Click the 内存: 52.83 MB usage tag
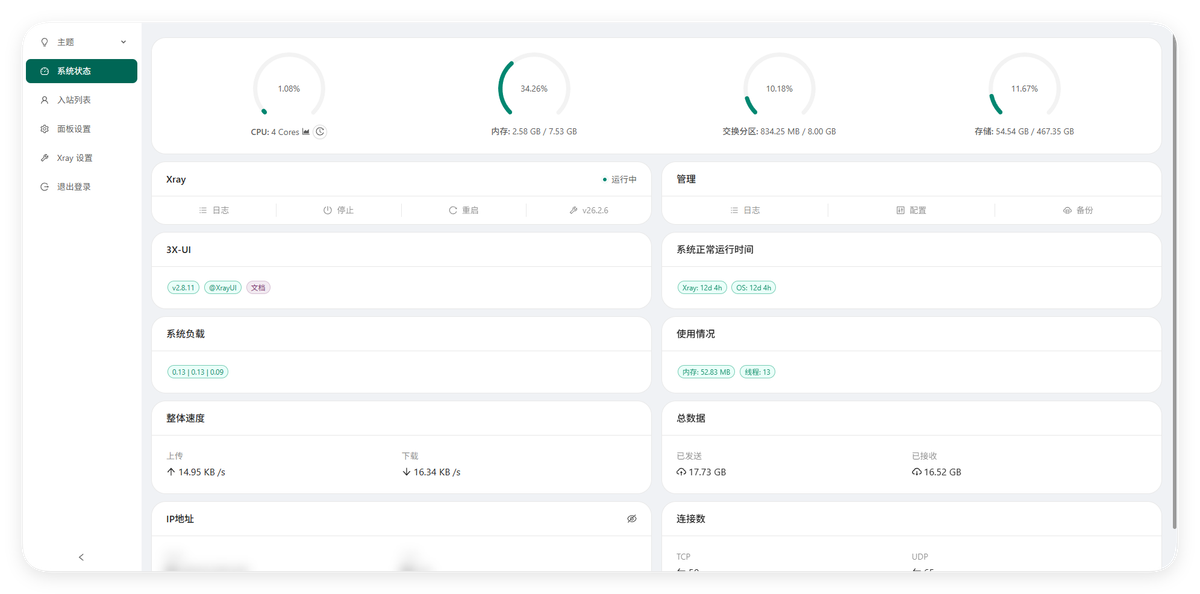 point(707,372)
